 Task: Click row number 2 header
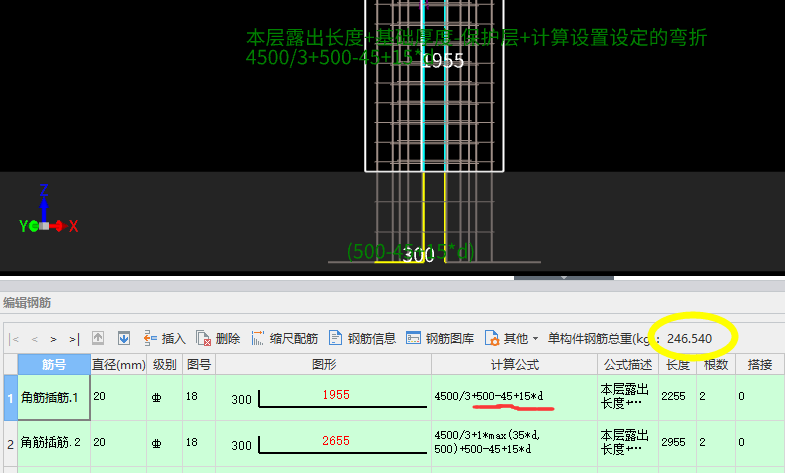point(9,442)
